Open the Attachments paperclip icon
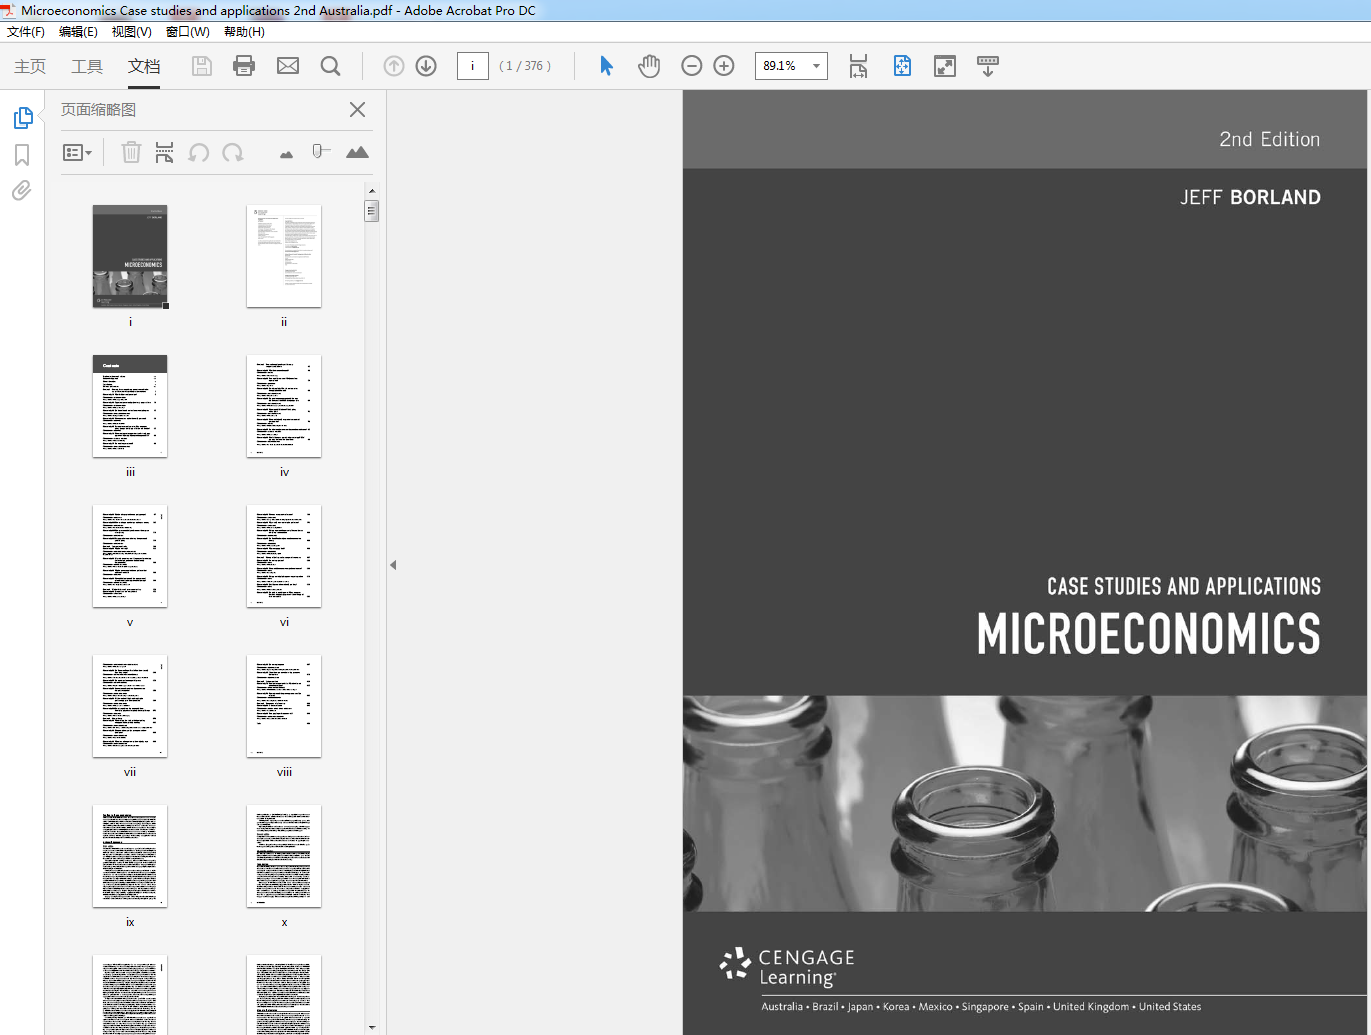The width and height of the screenshot is (1371, 1035). [x=22, y=190]
